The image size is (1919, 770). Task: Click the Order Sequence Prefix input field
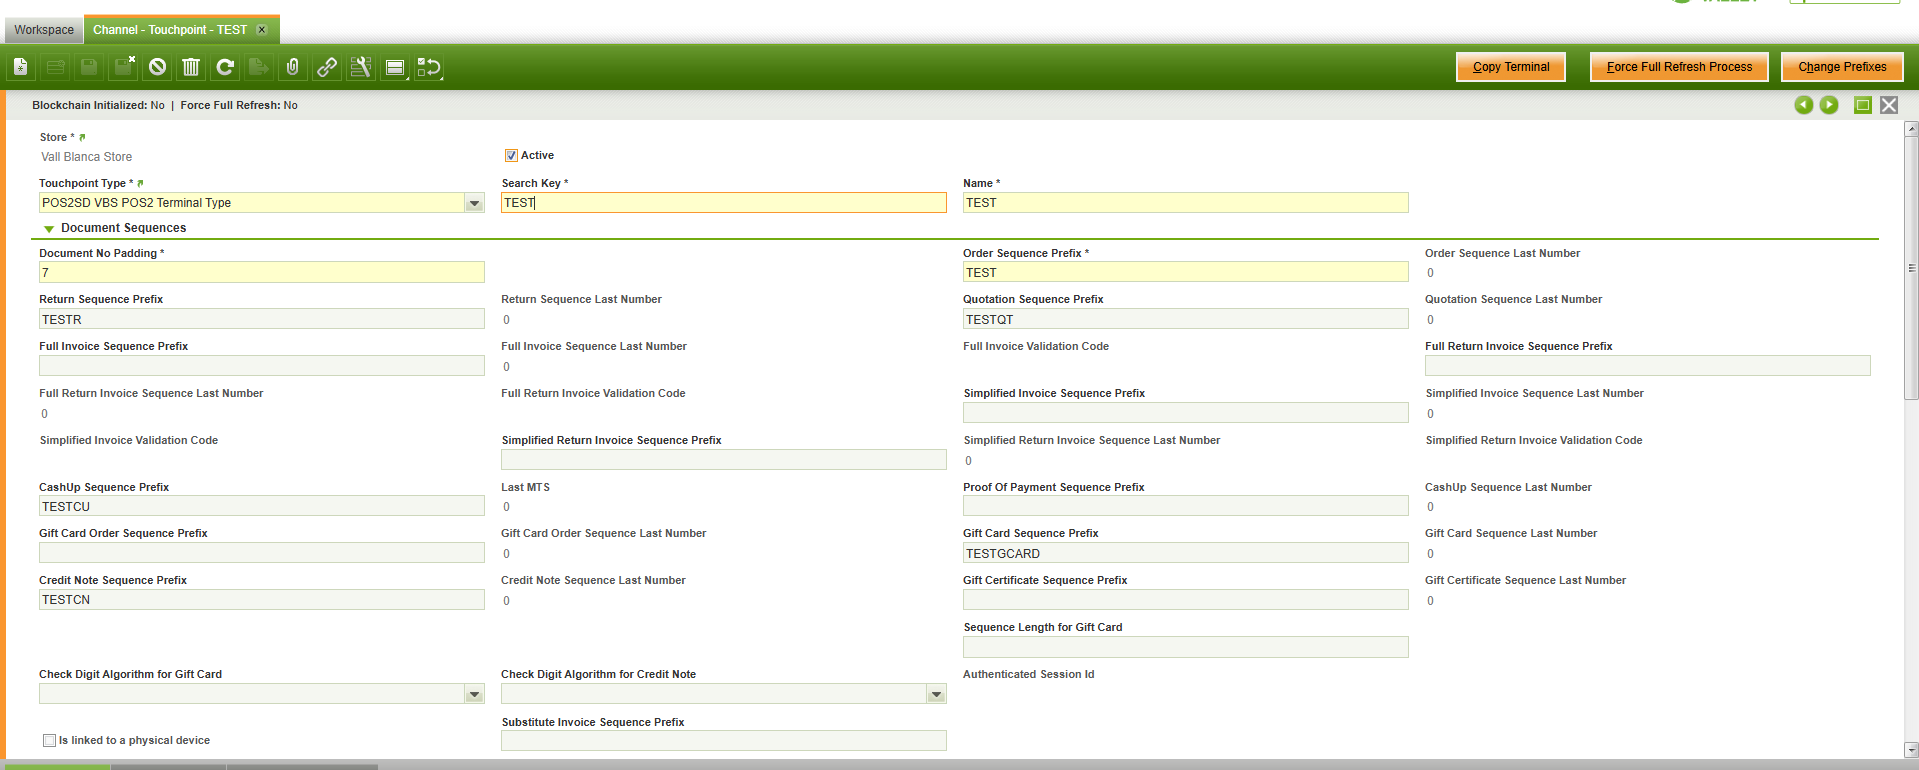coord(1185,273)
